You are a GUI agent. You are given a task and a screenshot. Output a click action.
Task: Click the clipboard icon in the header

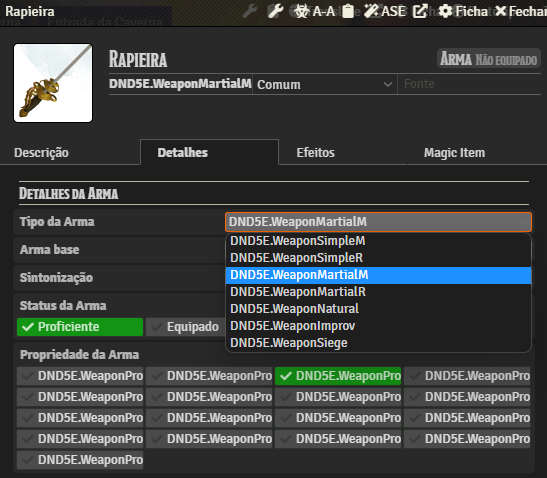(x=347, y=12)
